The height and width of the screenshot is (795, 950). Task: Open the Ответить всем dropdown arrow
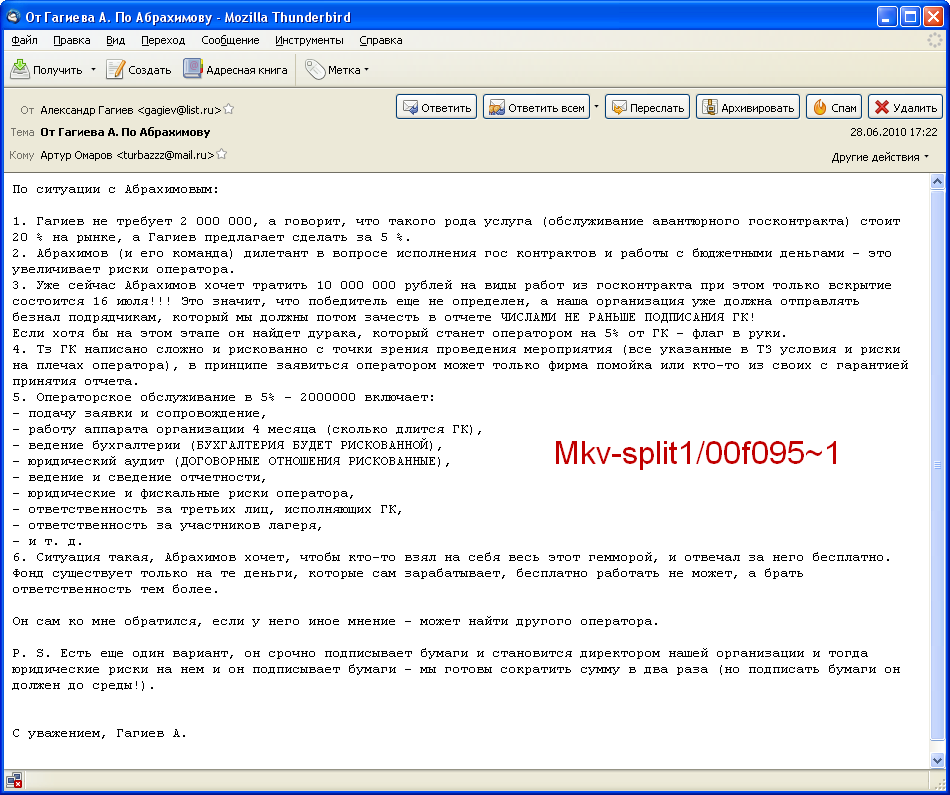[597, 107]
